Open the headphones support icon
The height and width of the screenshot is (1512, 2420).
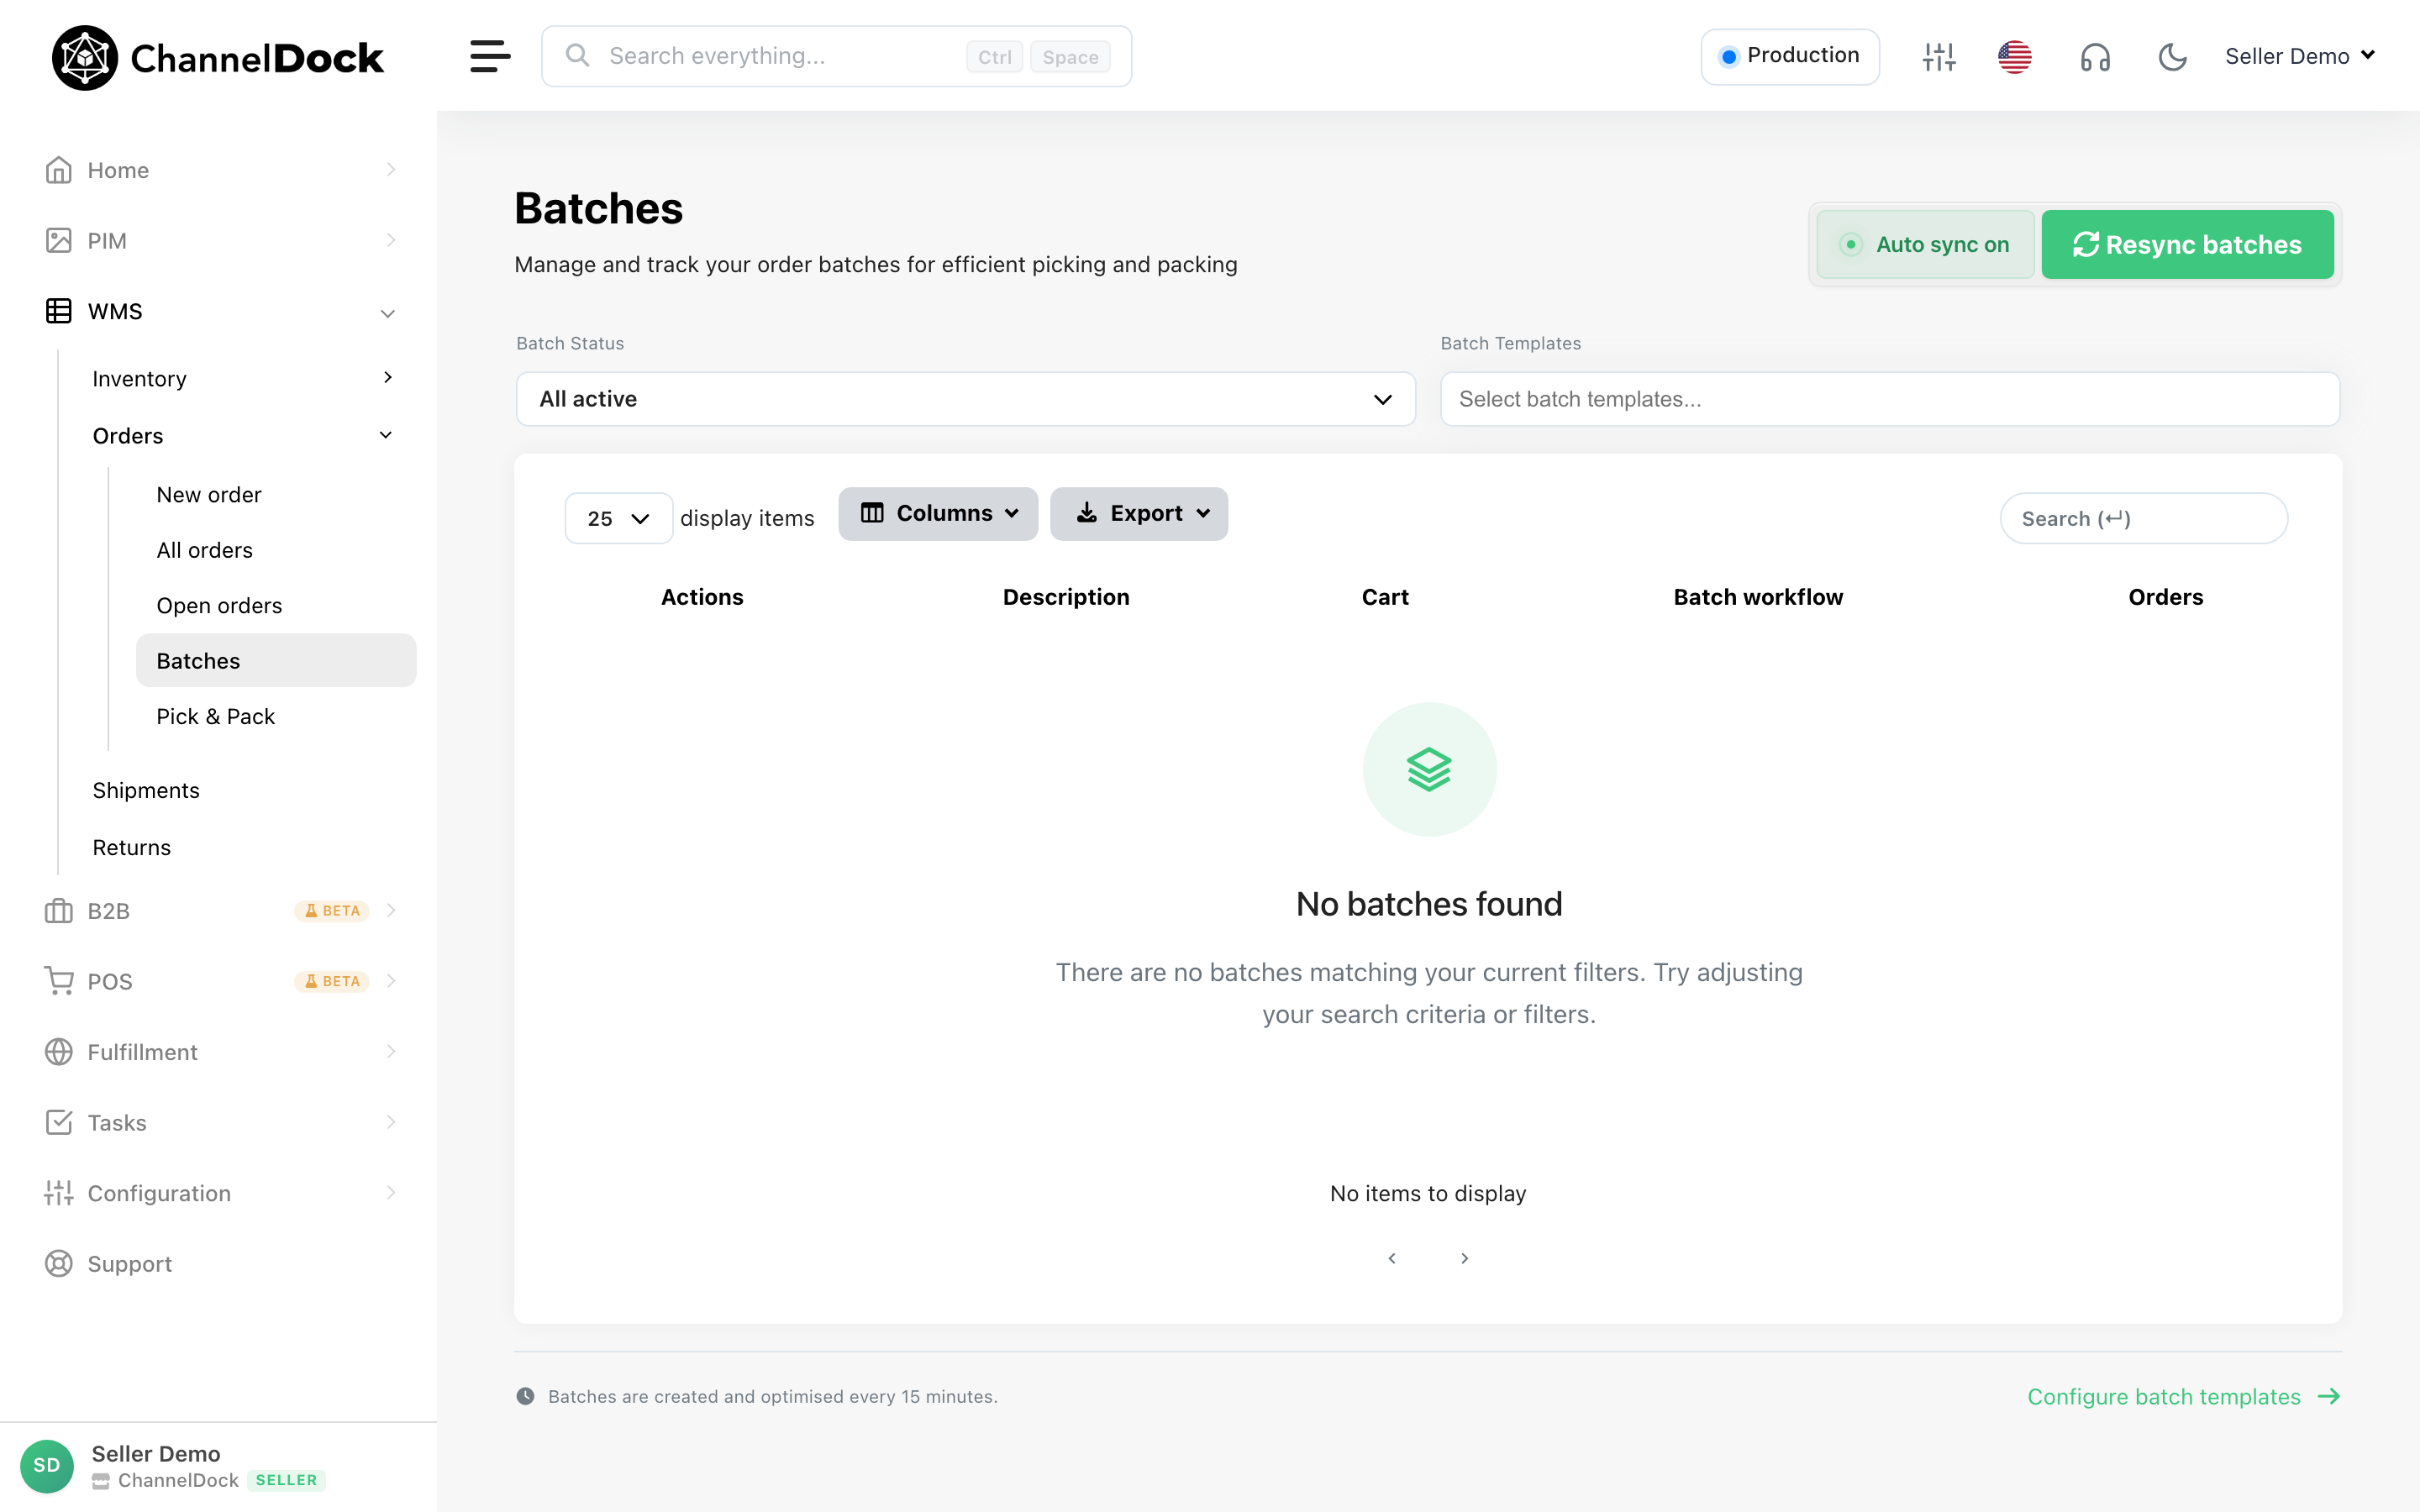point(2095,57)
